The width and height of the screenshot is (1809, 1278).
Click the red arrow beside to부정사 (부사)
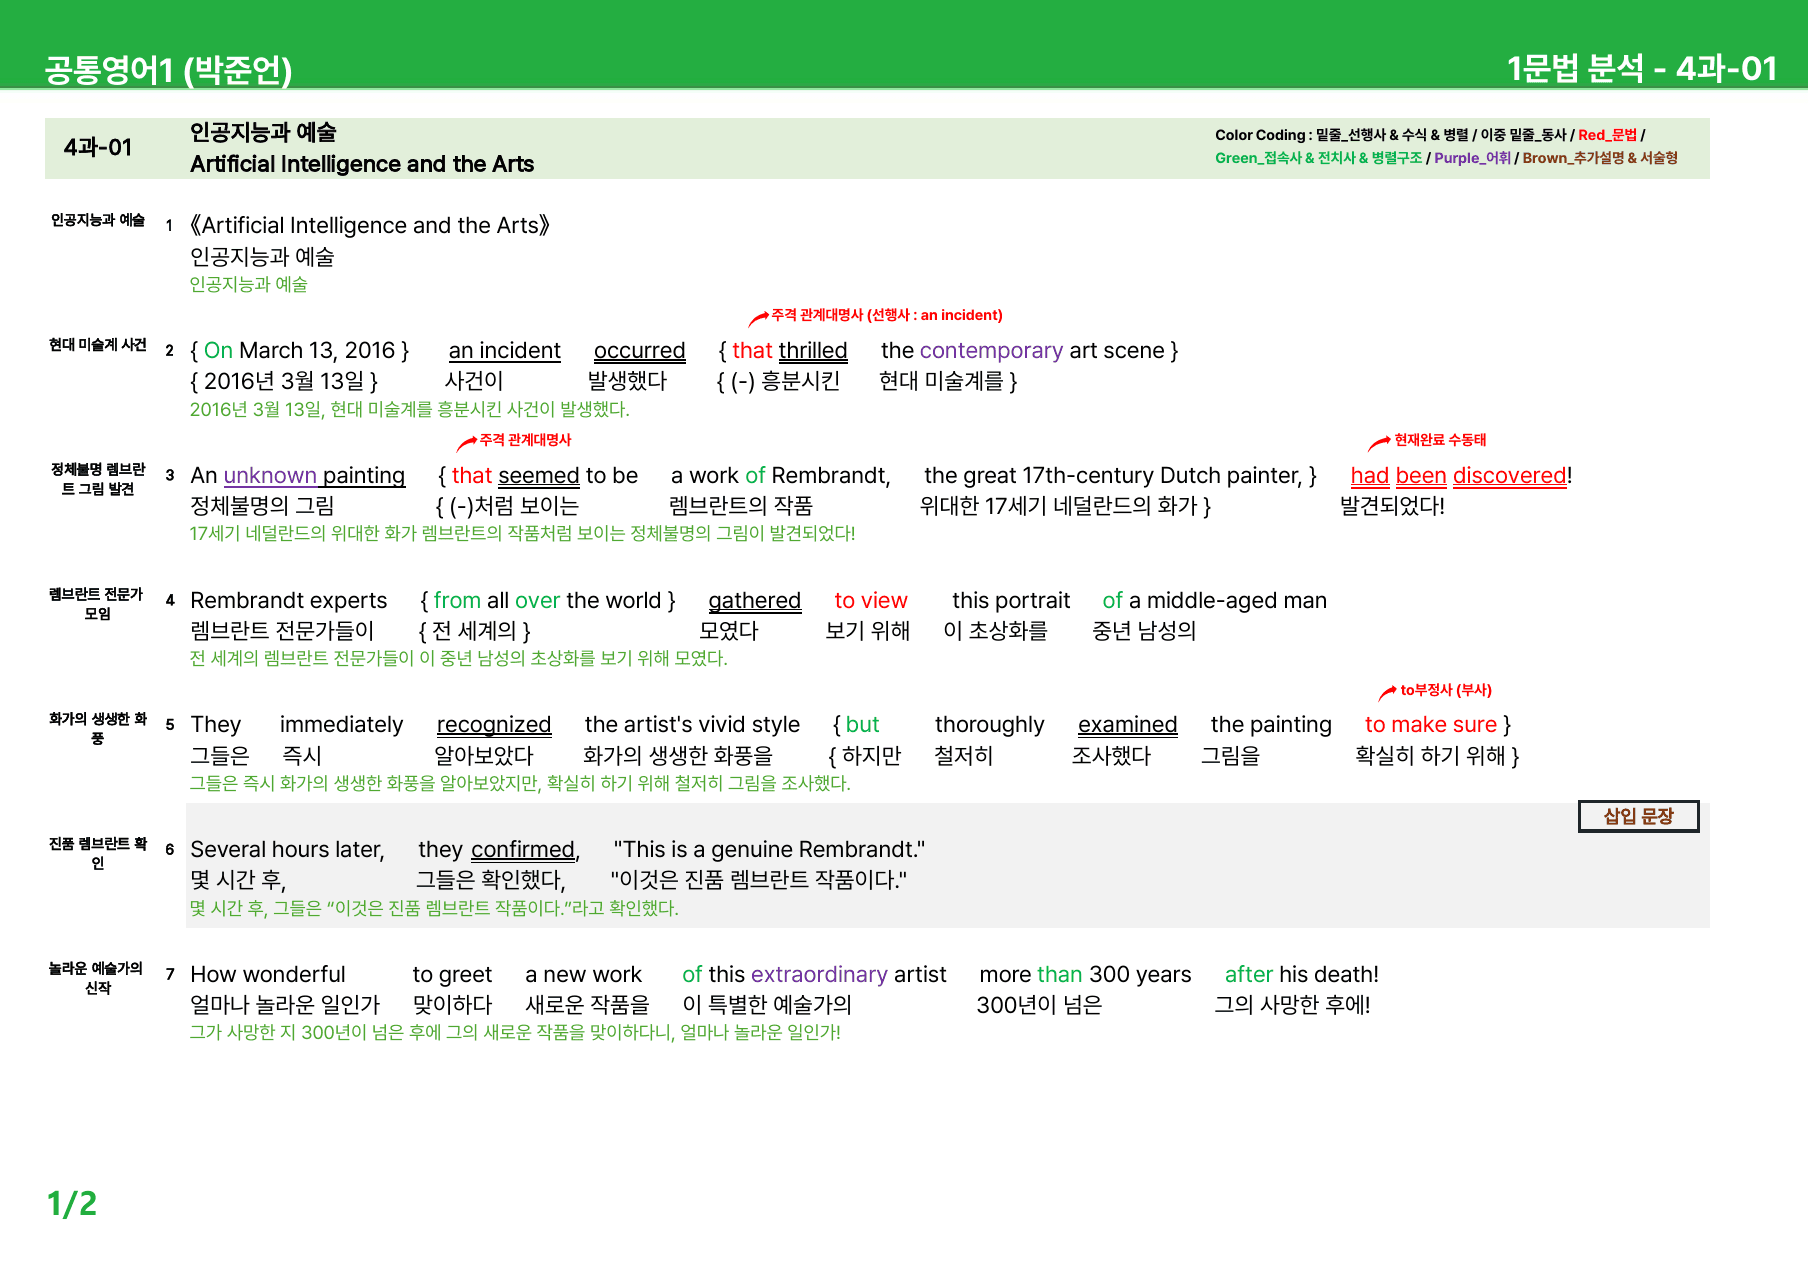click(x=1387, y=693)
